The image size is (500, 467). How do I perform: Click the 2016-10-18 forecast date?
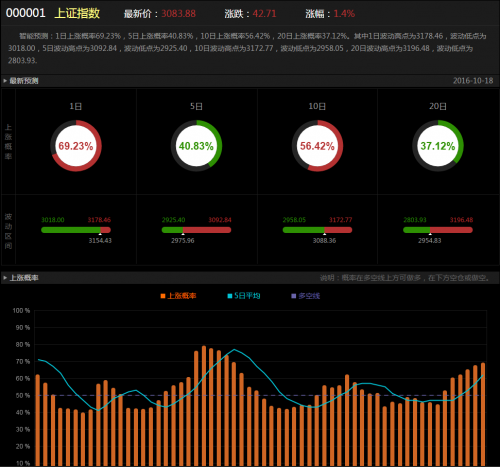pos(473,81)
